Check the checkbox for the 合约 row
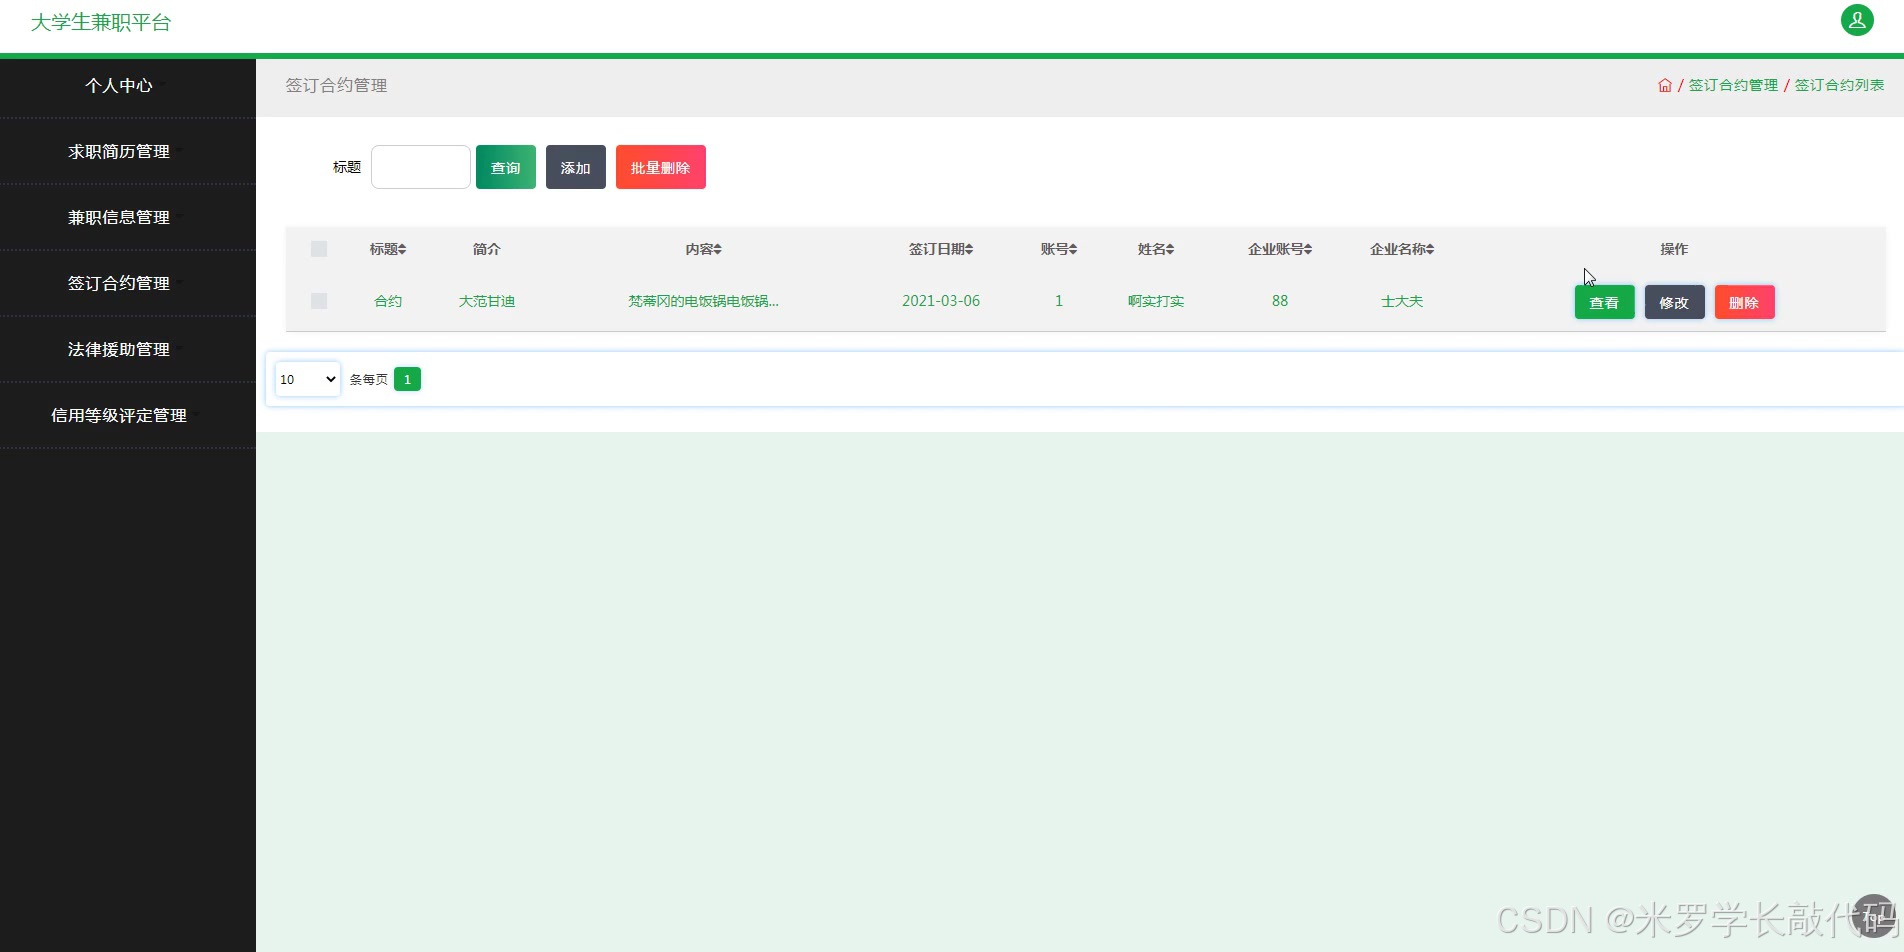The height and width of the screenshot is (952, 1904). [x=319, y=301]
